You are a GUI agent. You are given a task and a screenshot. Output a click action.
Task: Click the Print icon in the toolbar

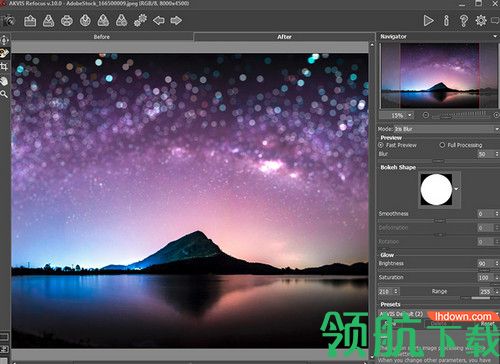(67, 21)
